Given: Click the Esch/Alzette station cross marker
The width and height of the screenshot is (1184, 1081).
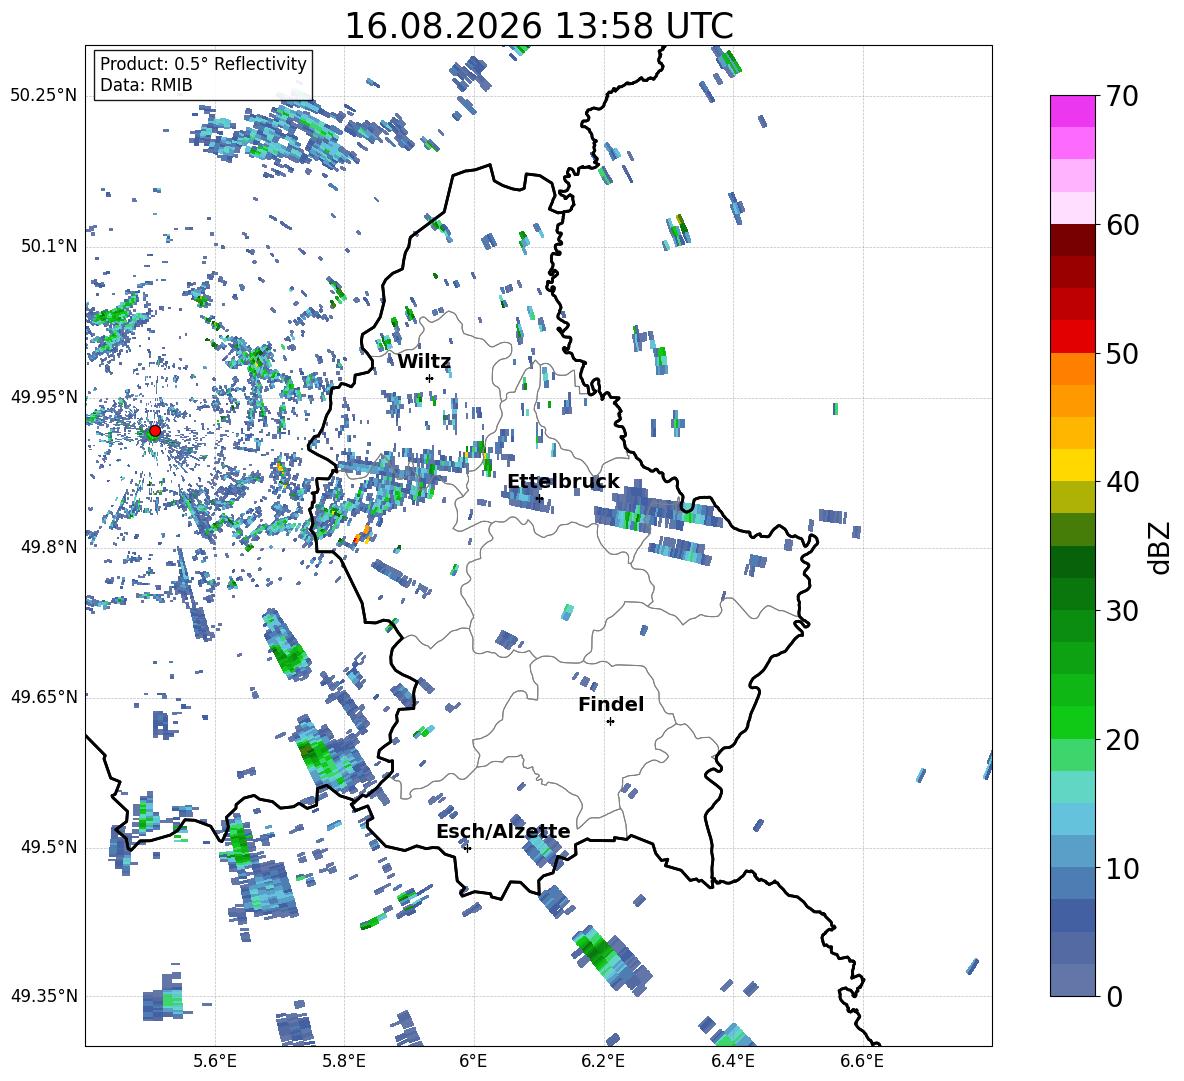Looking at the screenshot, I should [x=467, y=848].
